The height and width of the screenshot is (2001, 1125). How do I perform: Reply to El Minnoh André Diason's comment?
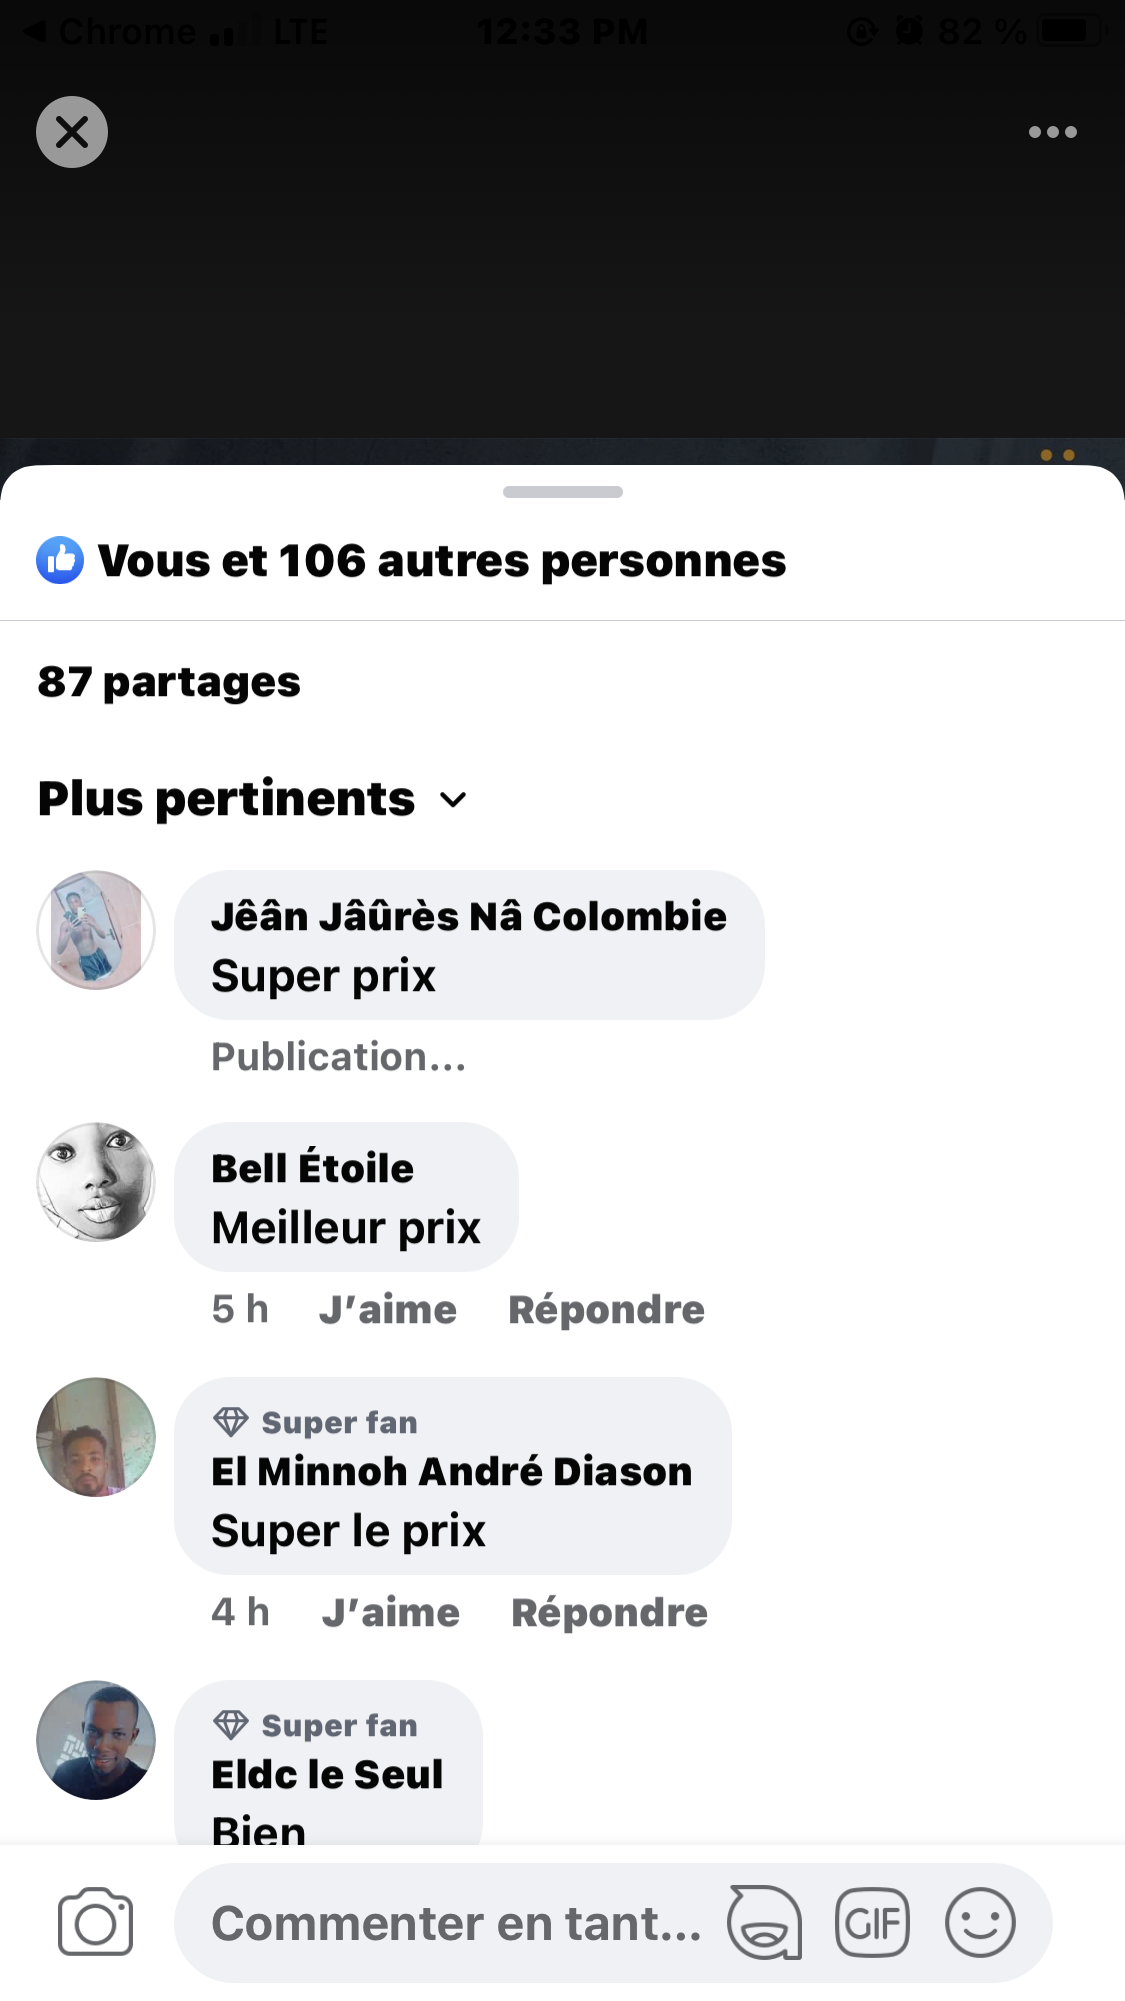[x=609, y=1612]
